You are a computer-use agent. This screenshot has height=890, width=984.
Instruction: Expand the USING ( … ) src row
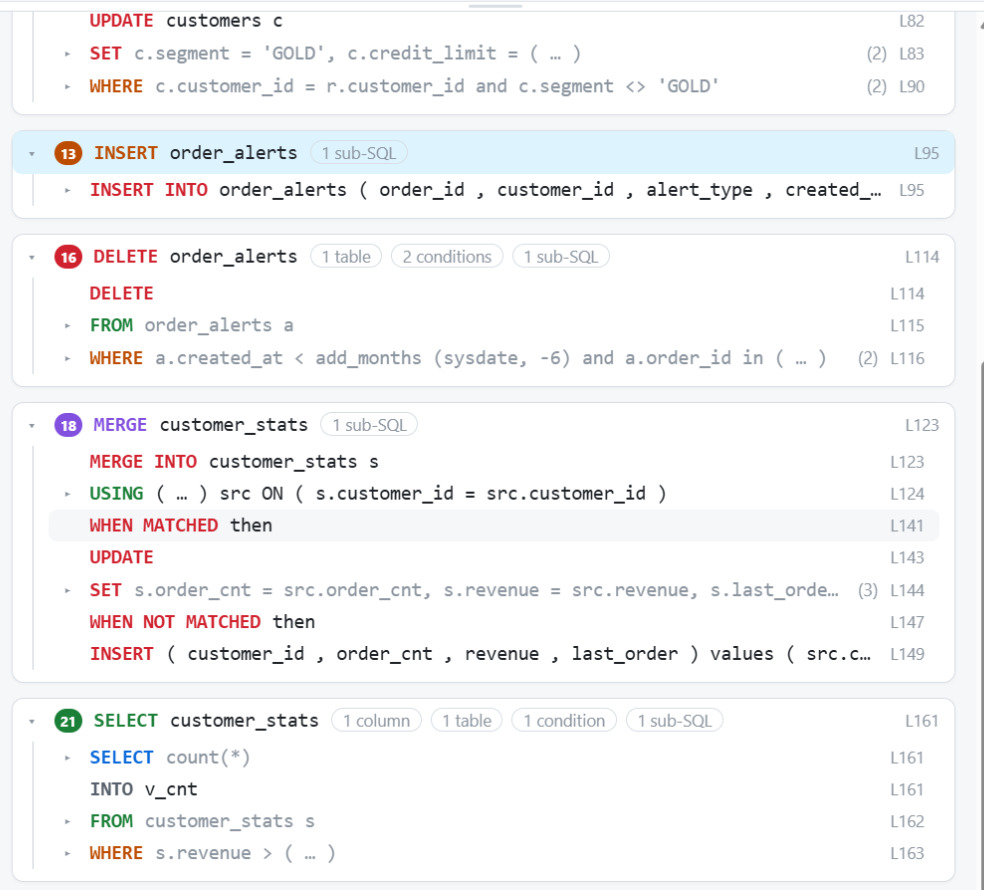pyautogui.click(x=67, y=494)
